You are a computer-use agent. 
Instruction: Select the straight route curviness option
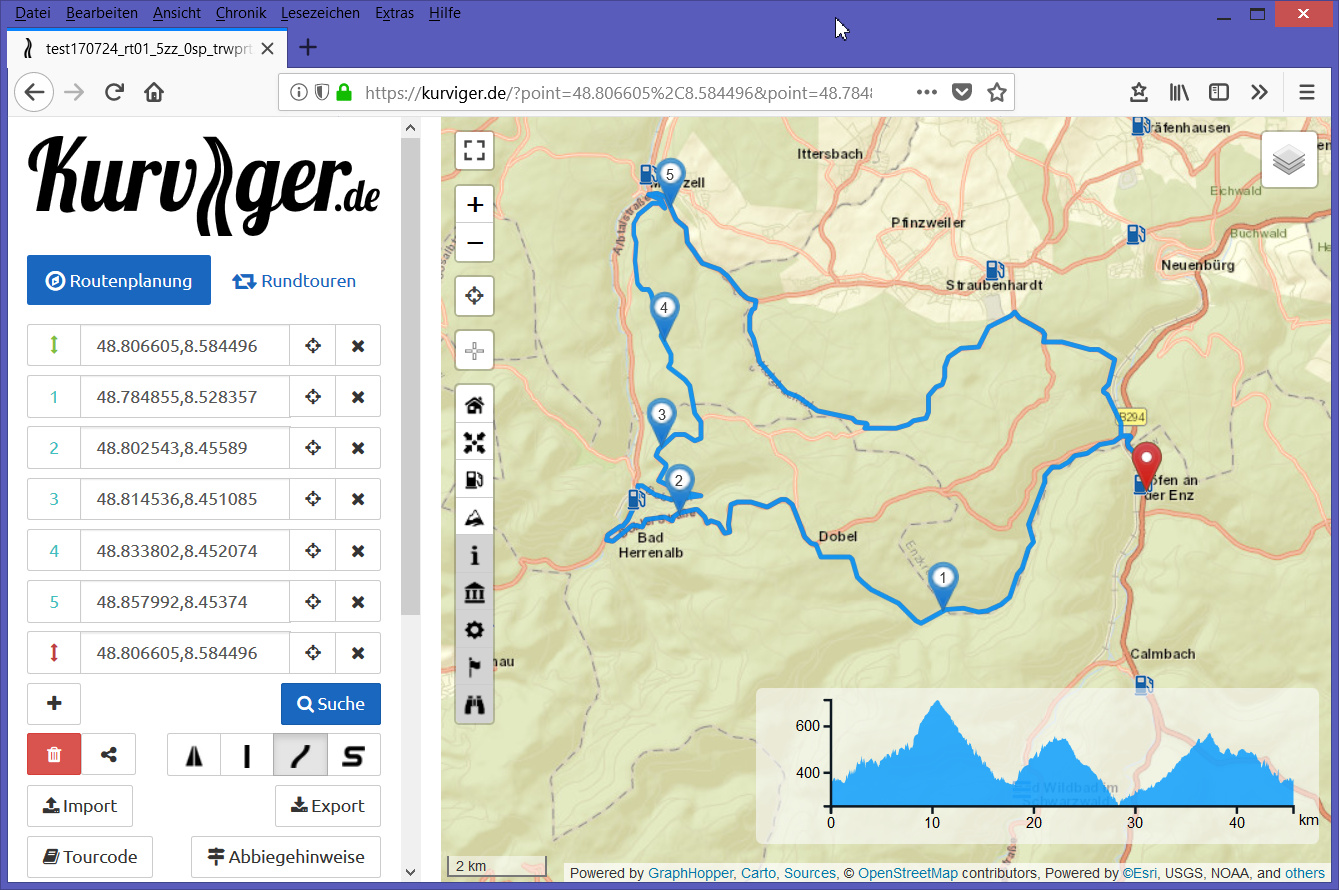coord(247,755)
